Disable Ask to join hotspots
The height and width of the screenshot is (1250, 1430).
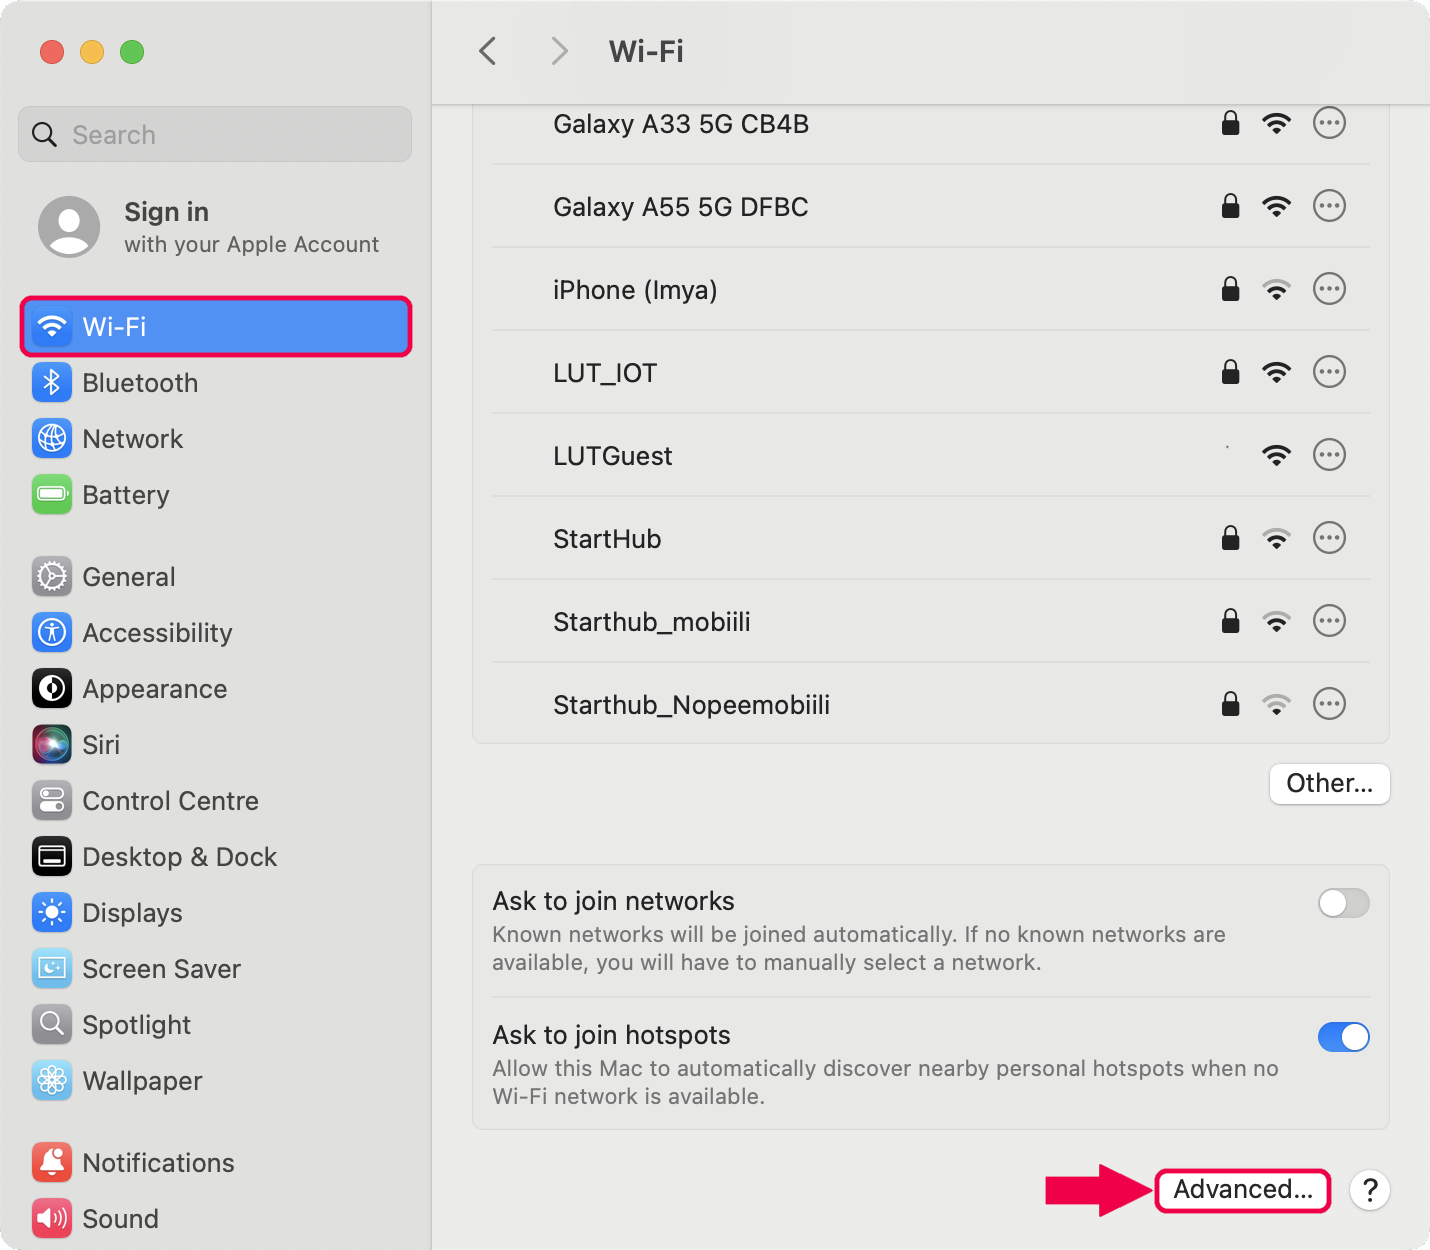pyautogui.click(x=1344, y=1037)
